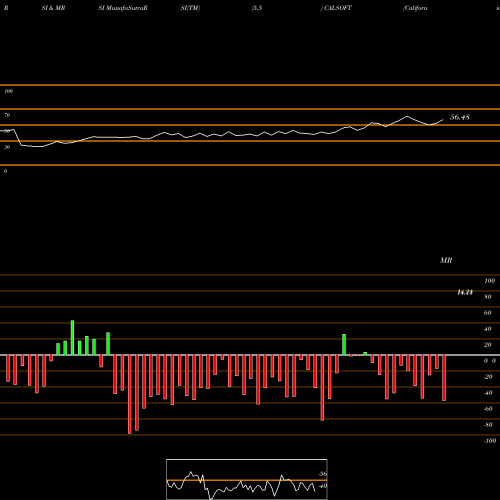Click the 100 label on the MR right axis
Screen dimensions: 500x500
point(489,281)
